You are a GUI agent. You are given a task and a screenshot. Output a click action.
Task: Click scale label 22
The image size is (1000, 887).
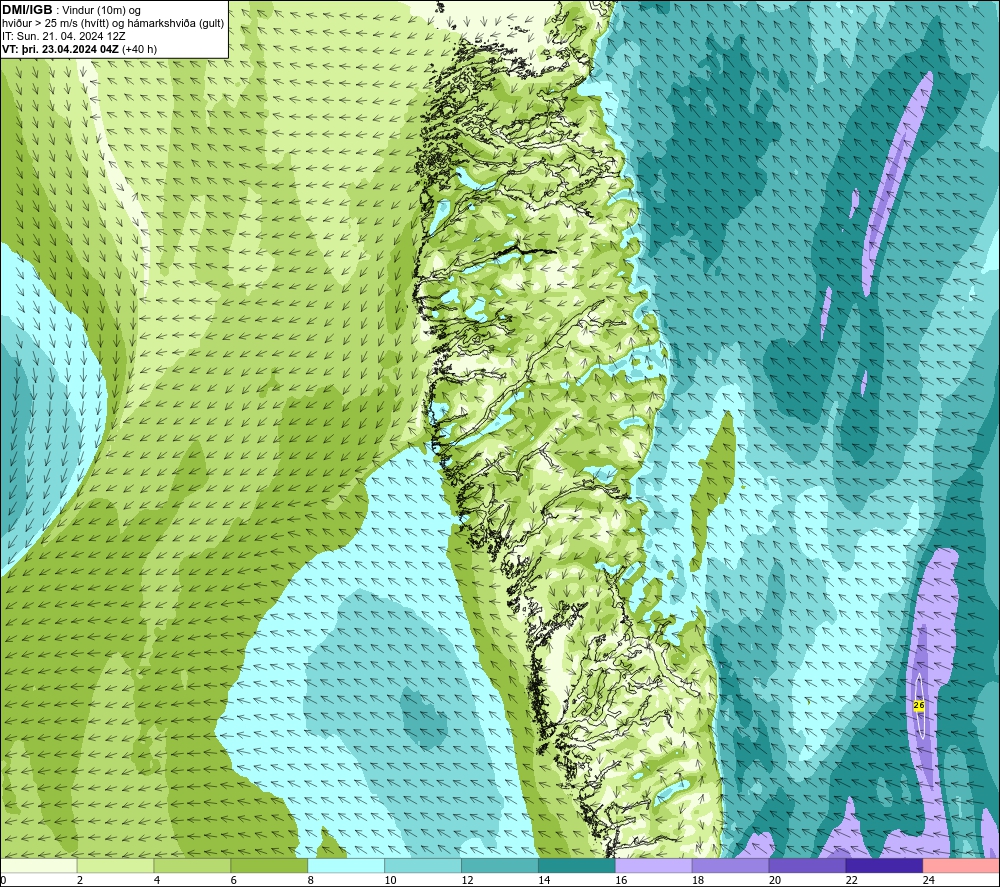[851, 880]
